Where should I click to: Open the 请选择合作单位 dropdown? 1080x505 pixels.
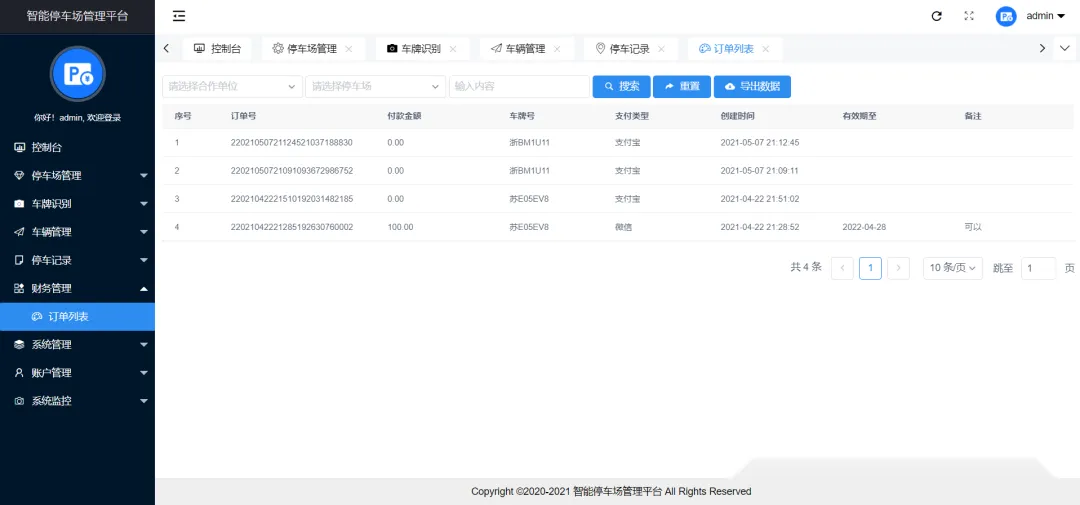[x=232, y=86]
